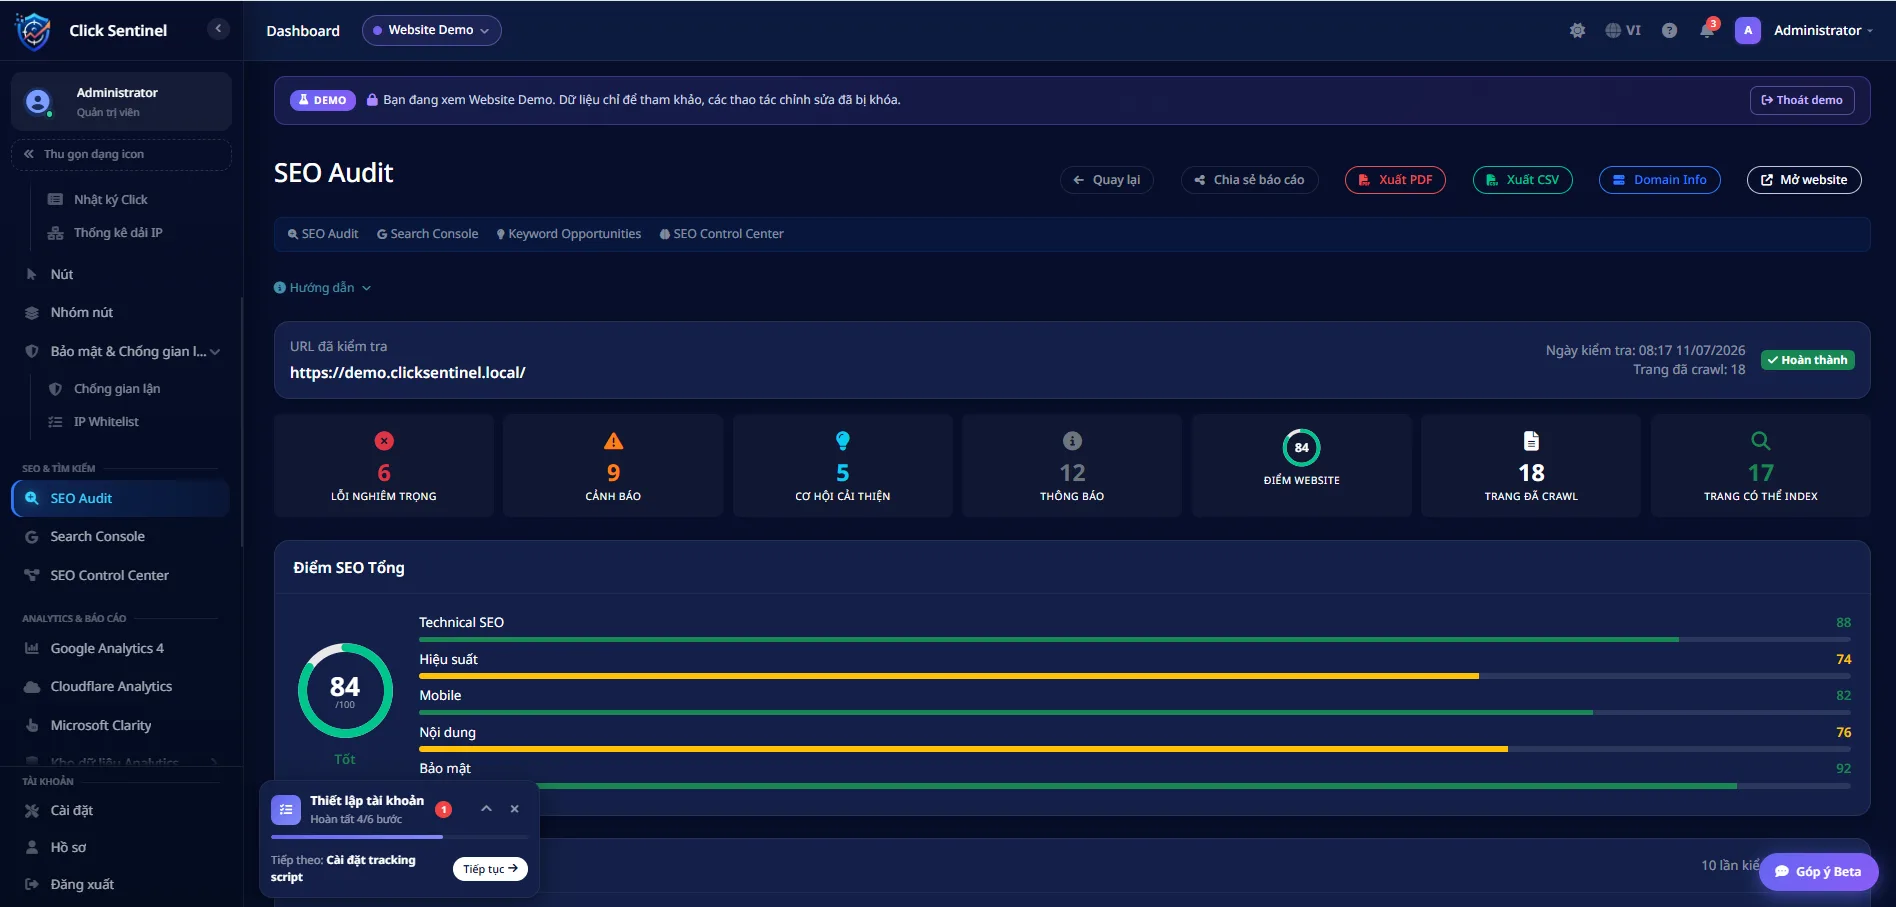Screen dimensions: 1896x907
Task: Click the Click Sentinel shield logo
Action: [33, 31]
